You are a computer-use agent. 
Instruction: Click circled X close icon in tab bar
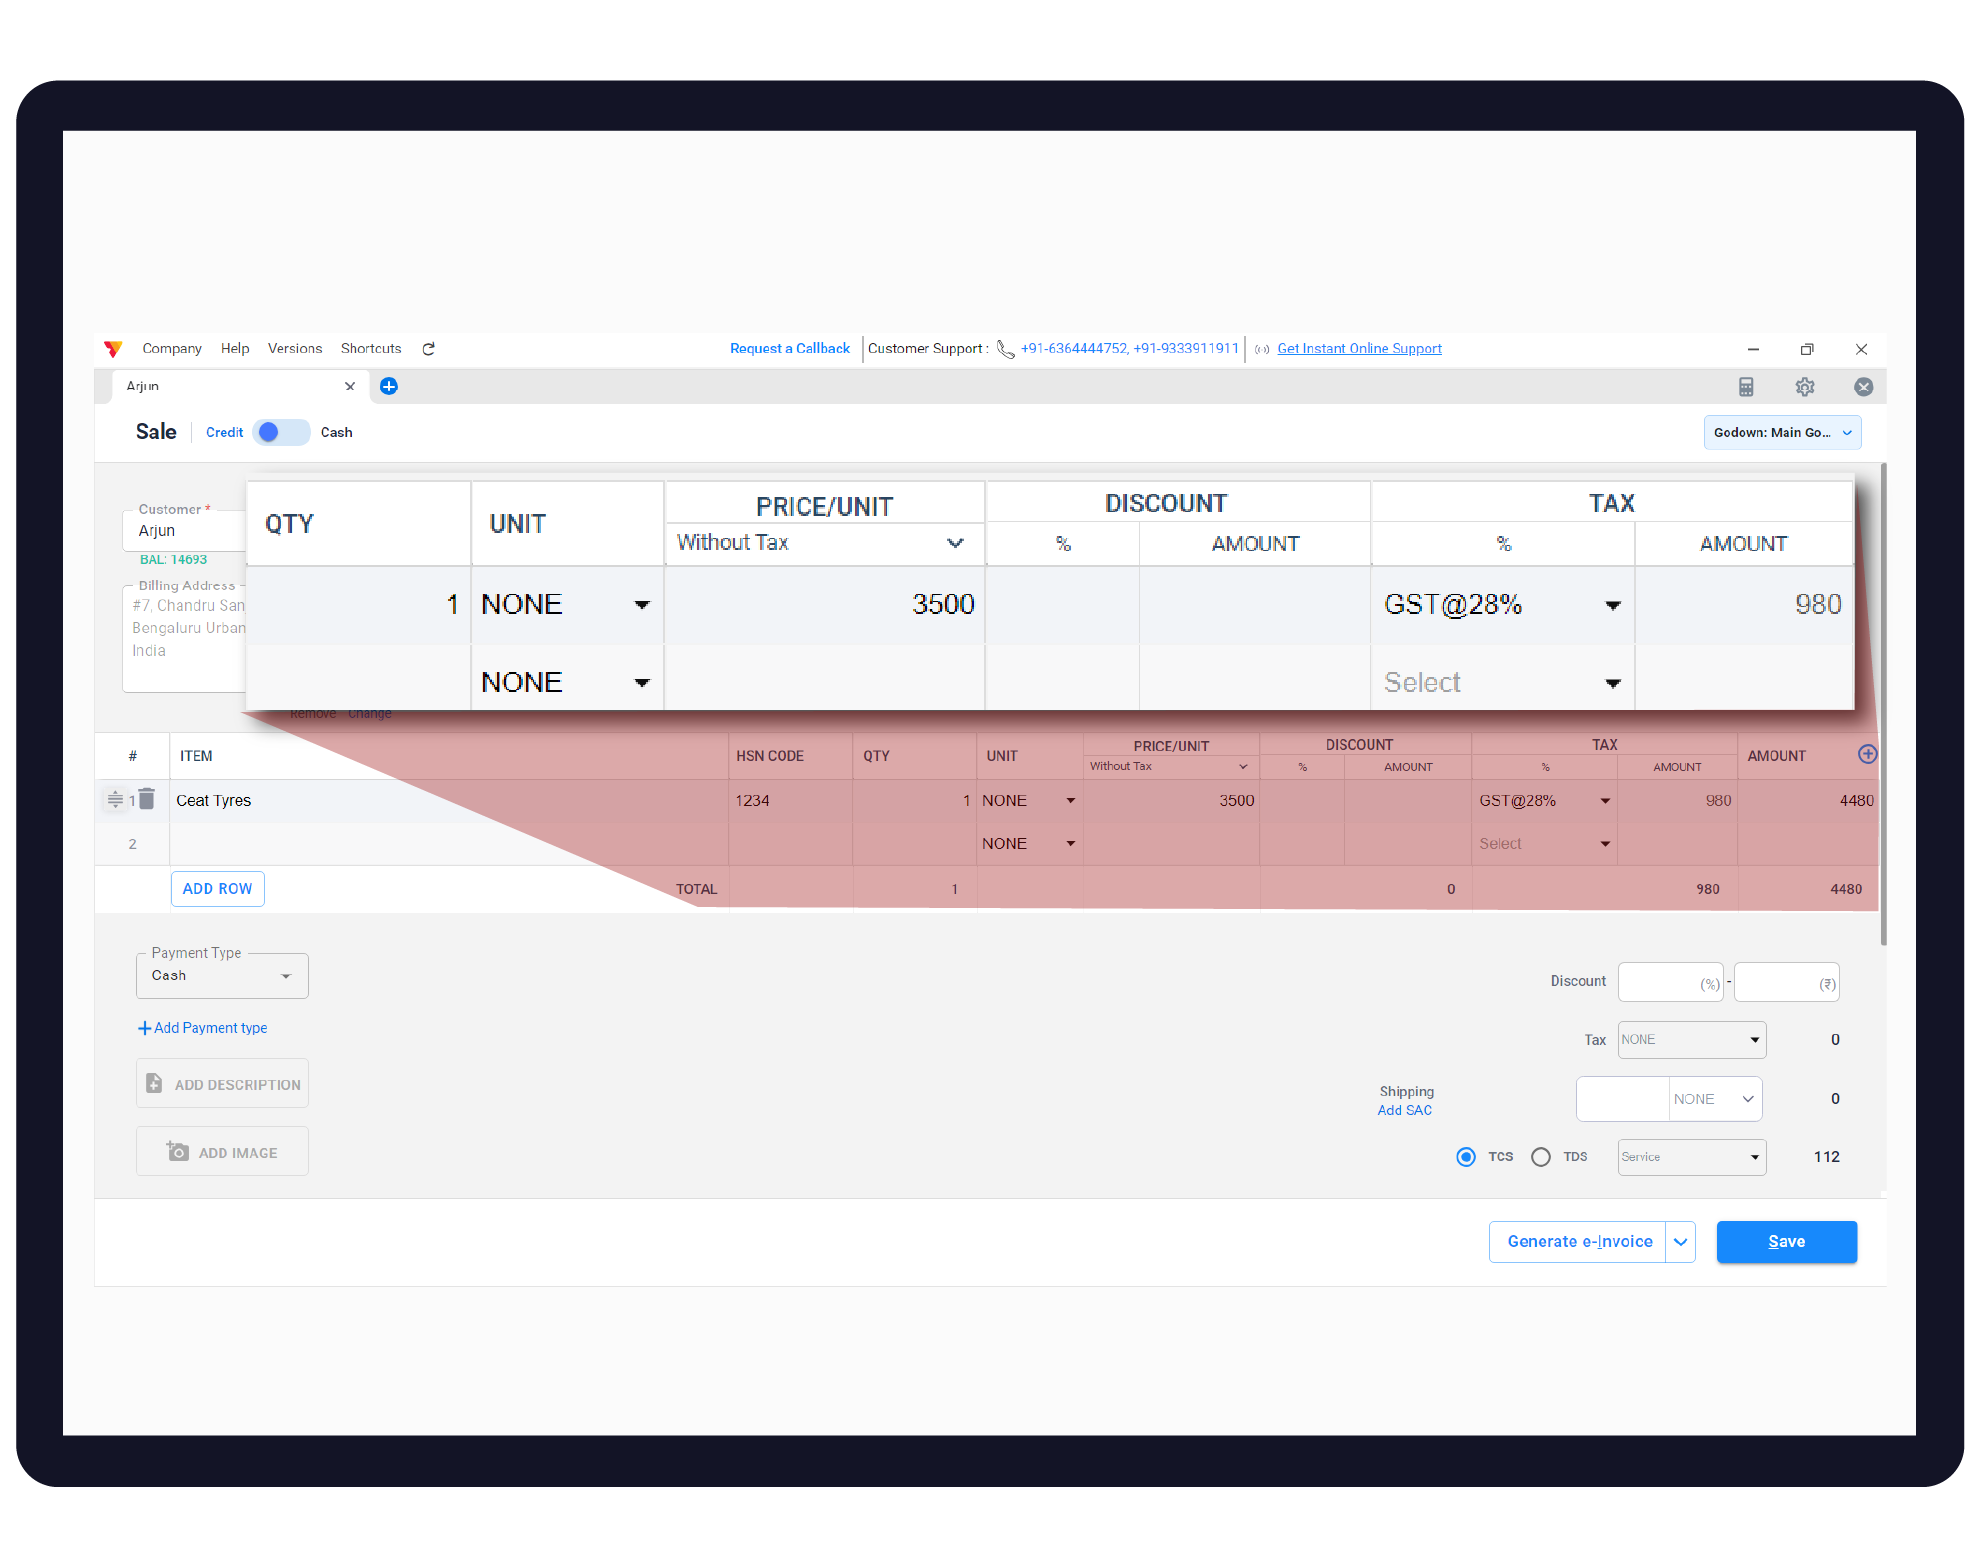1863,387
